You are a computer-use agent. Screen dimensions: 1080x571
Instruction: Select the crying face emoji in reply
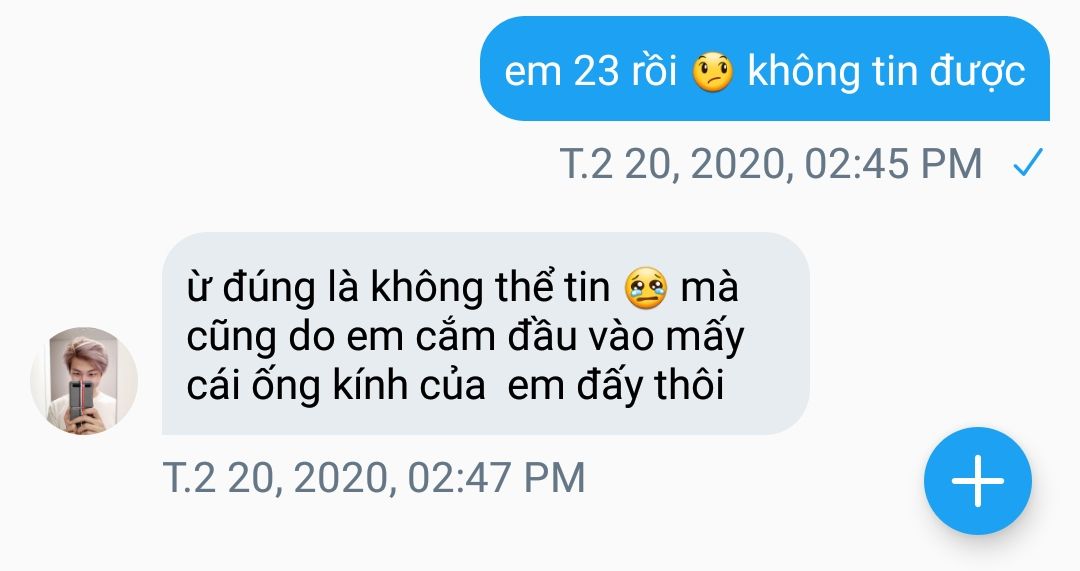pos(645,289)
